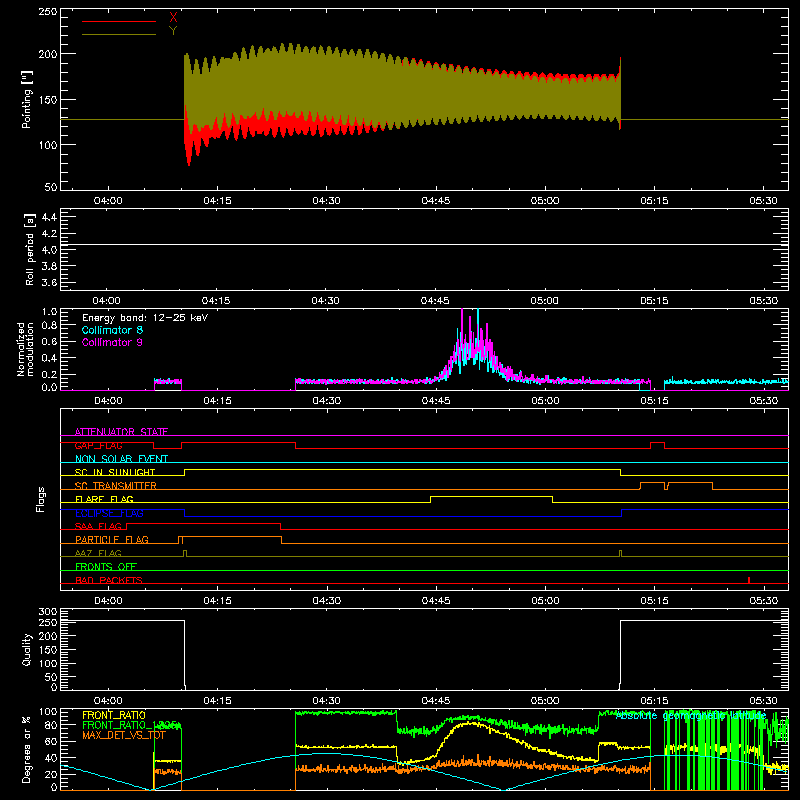800x800 pixels.
Task: Click the red BAD_PACKETS spike near 05:28
Action: [748, 580]
